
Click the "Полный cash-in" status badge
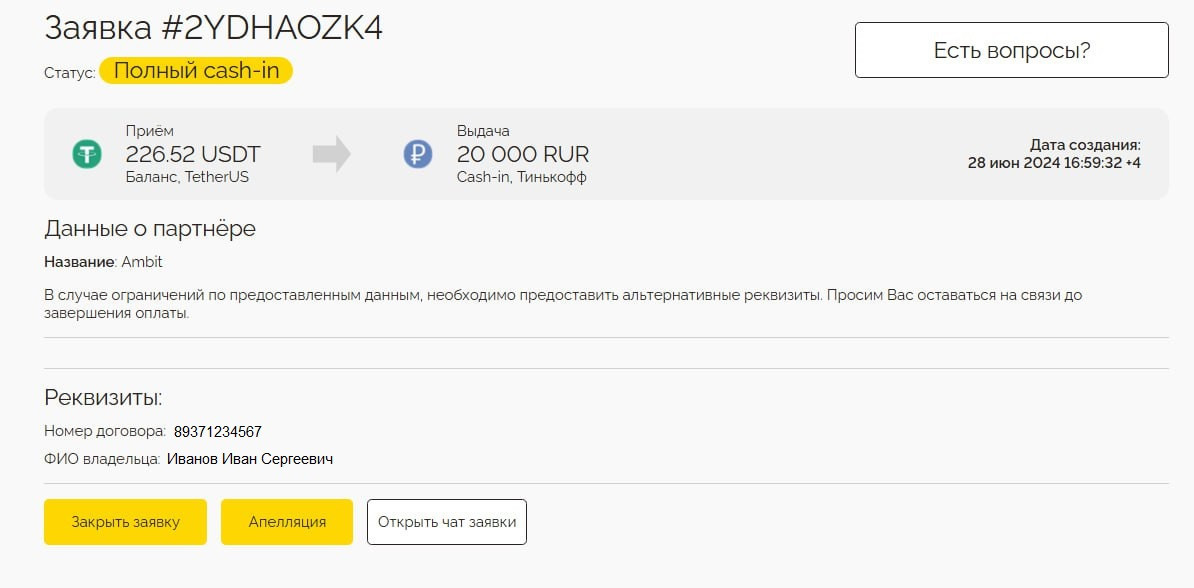pos(196,71)
